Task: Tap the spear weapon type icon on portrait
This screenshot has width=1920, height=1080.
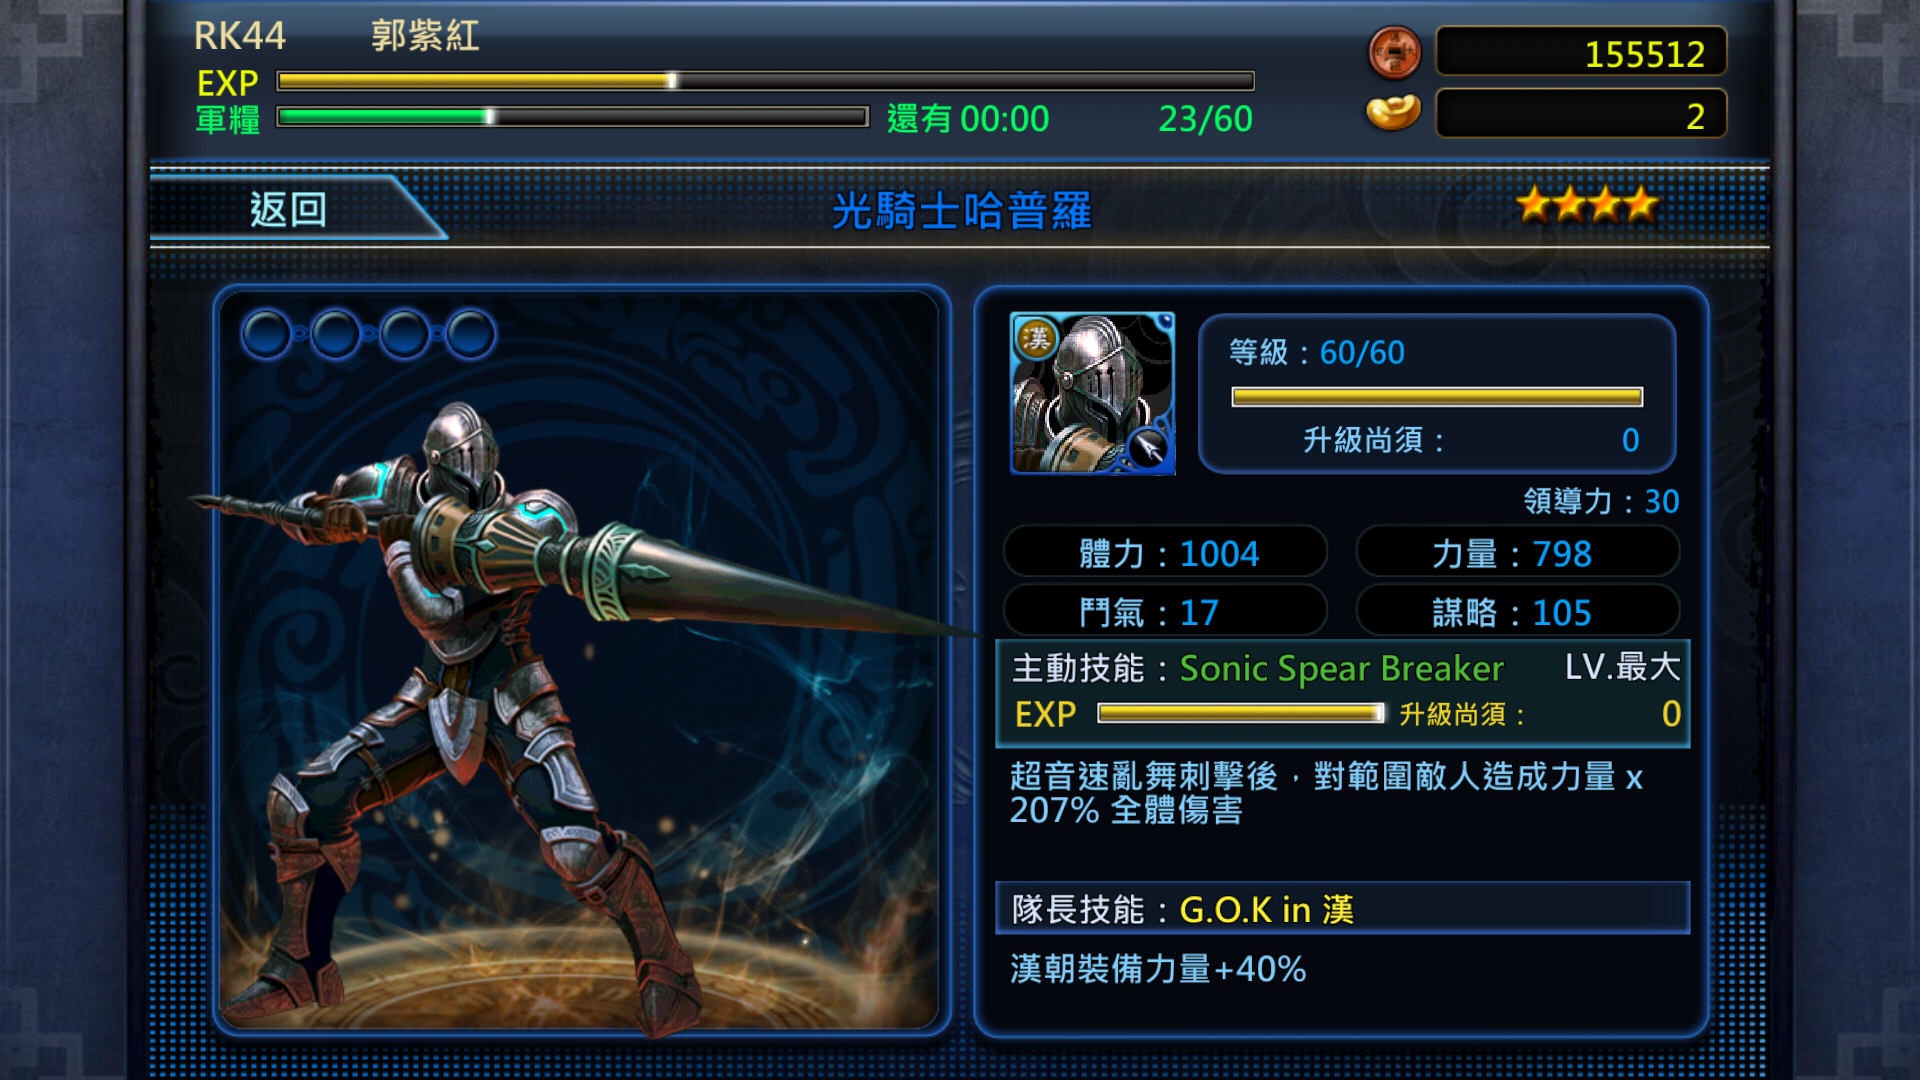Action: (1148, 448)
